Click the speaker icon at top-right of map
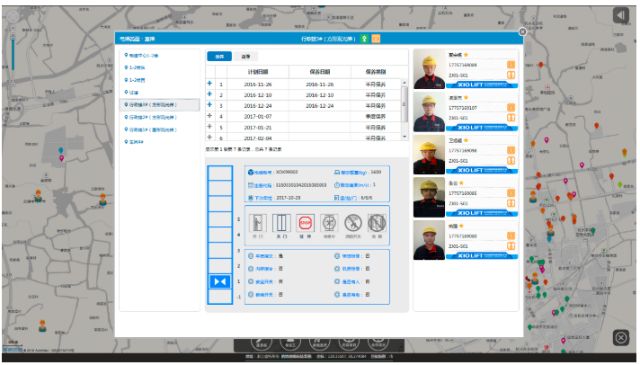The width and height of the screenshot is (640, 365). 621,16
